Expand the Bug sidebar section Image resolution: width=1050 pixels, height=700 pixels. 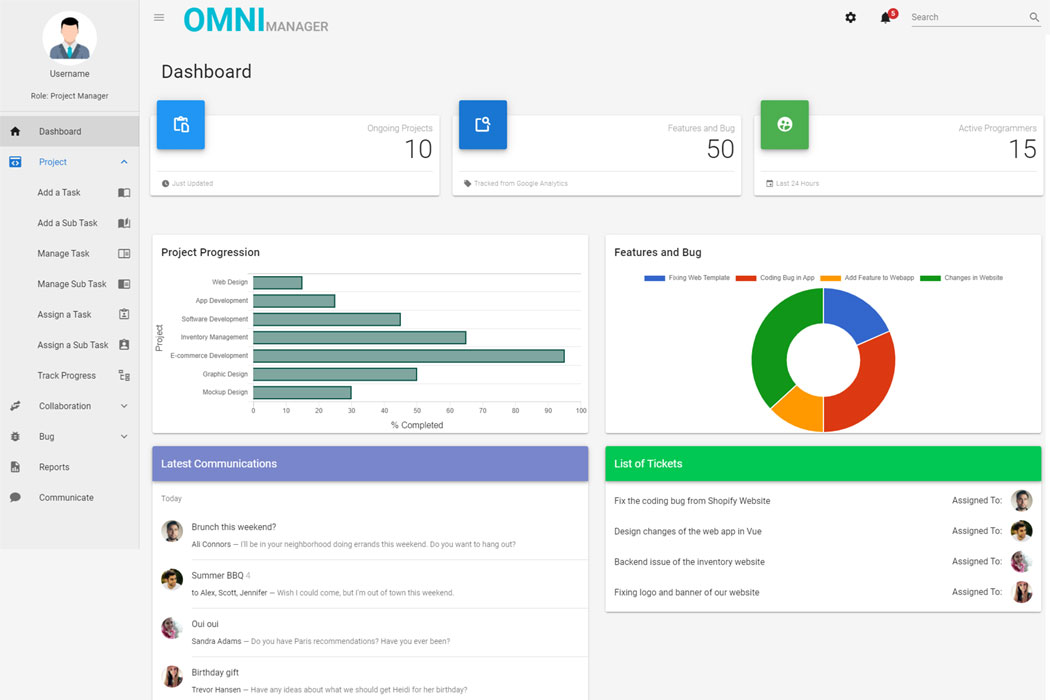click(x=124, y=437)
